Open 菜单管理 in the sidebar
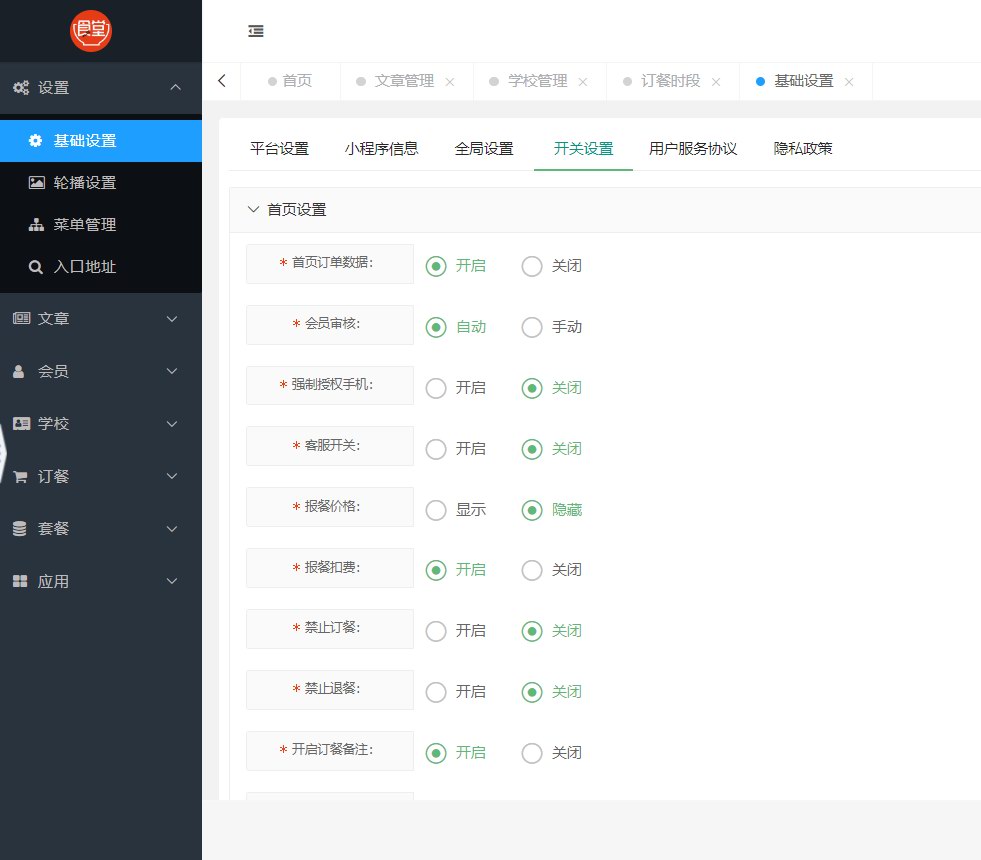This screenshot has width=981, height=860. pyautogui.click(x=101, y=225)
